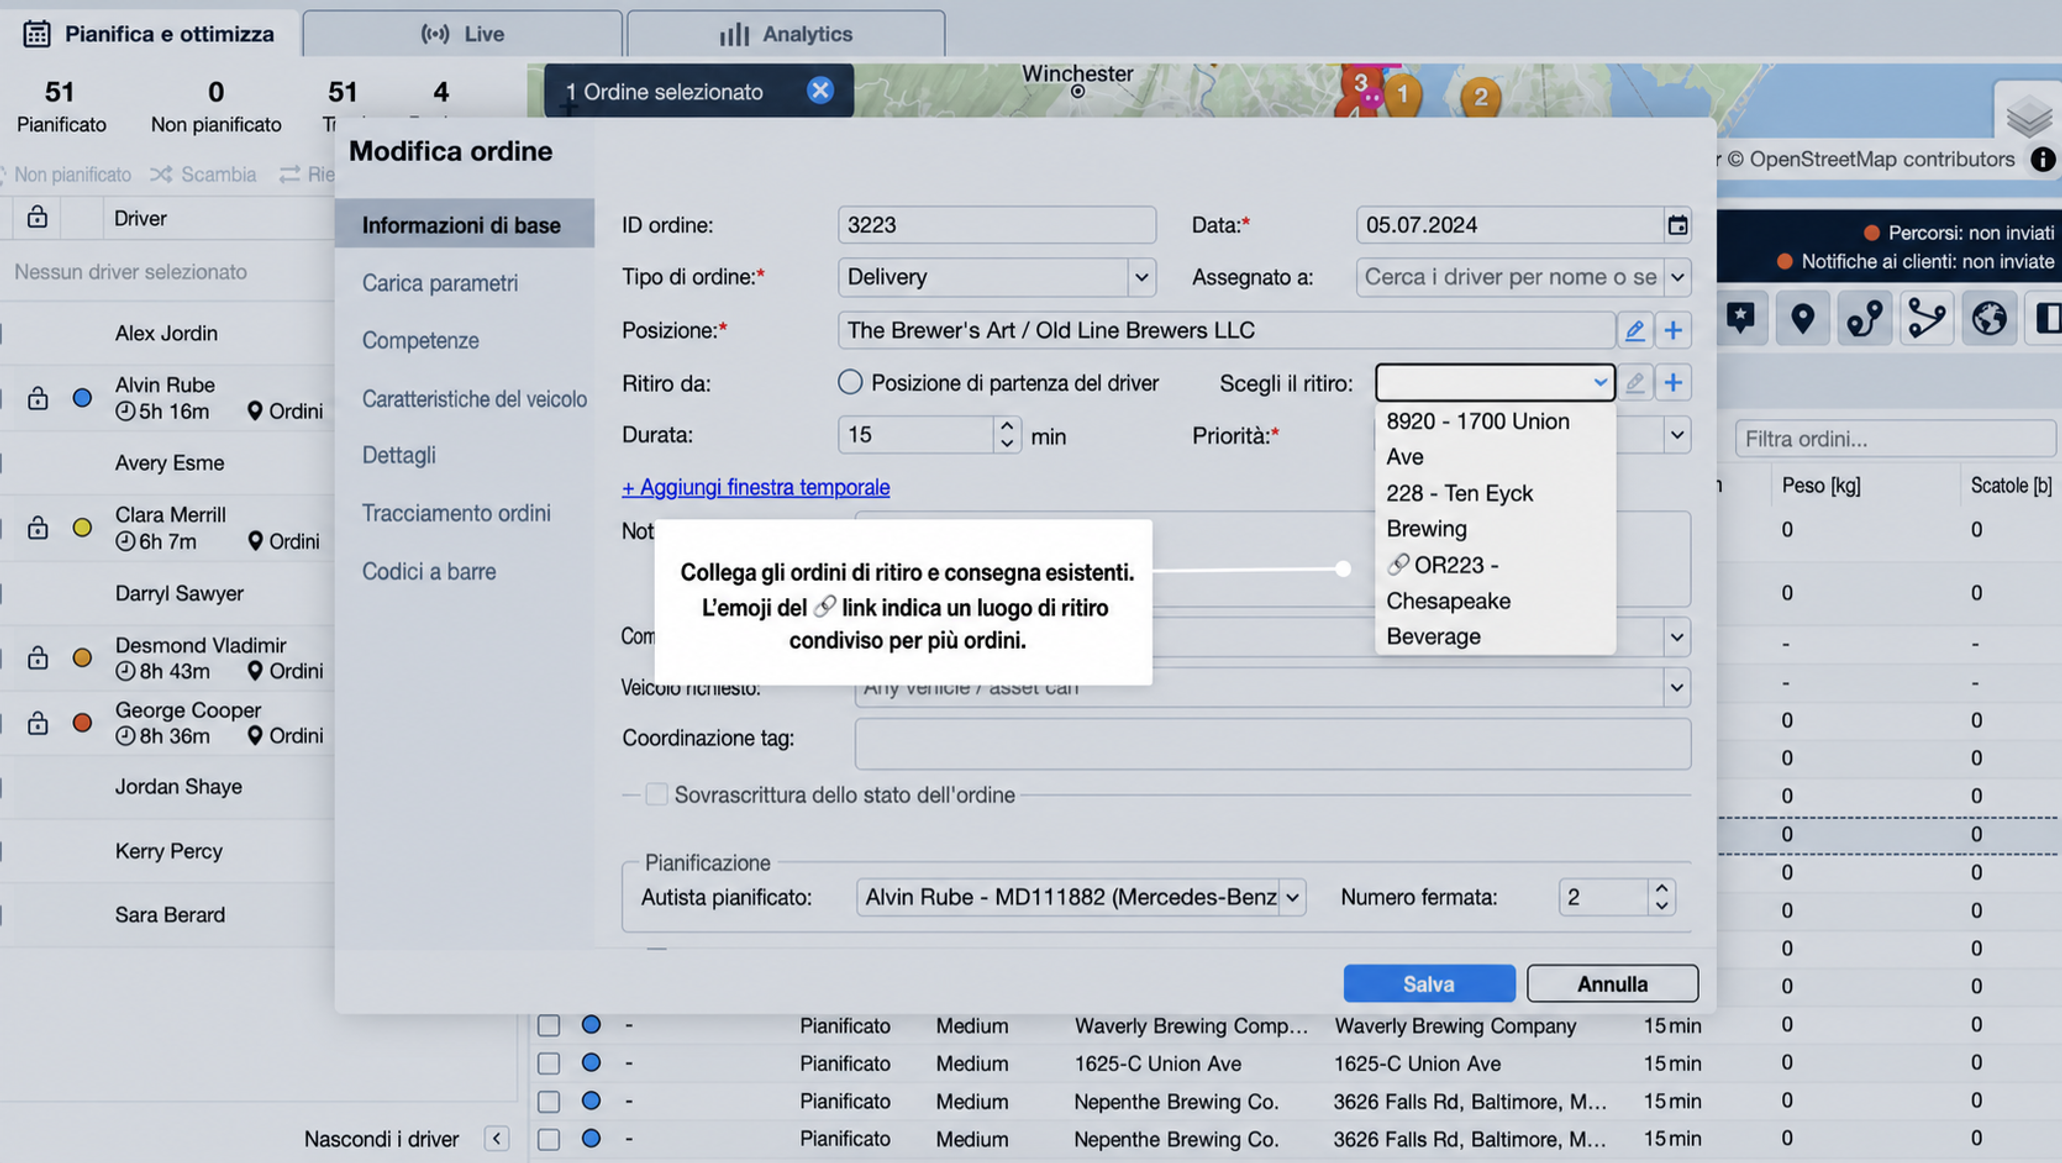This screenshot has width=2062, height=1163.
Task: Tick the checkbox for Waverly Brewing row
Action: pyautogui.click(x=548, y=1025)
